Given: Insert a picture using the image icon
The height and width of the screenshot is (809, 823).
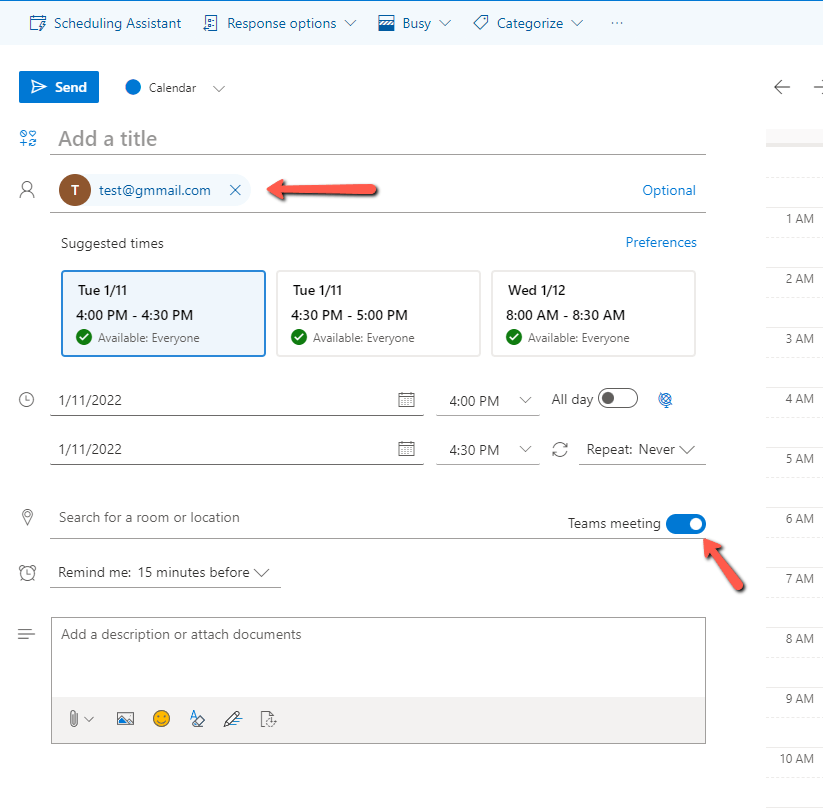Looking at the screenshot, I should click(x=125, y=719).
